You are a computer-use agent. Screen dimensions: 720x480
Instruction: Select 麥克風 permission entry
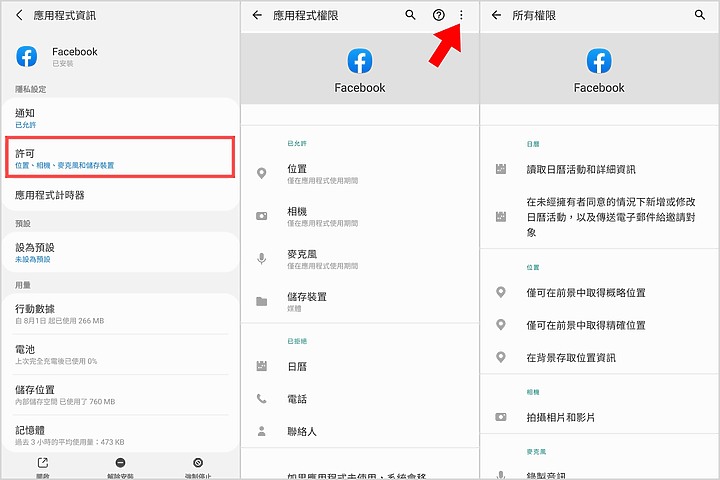pos(360,259)
